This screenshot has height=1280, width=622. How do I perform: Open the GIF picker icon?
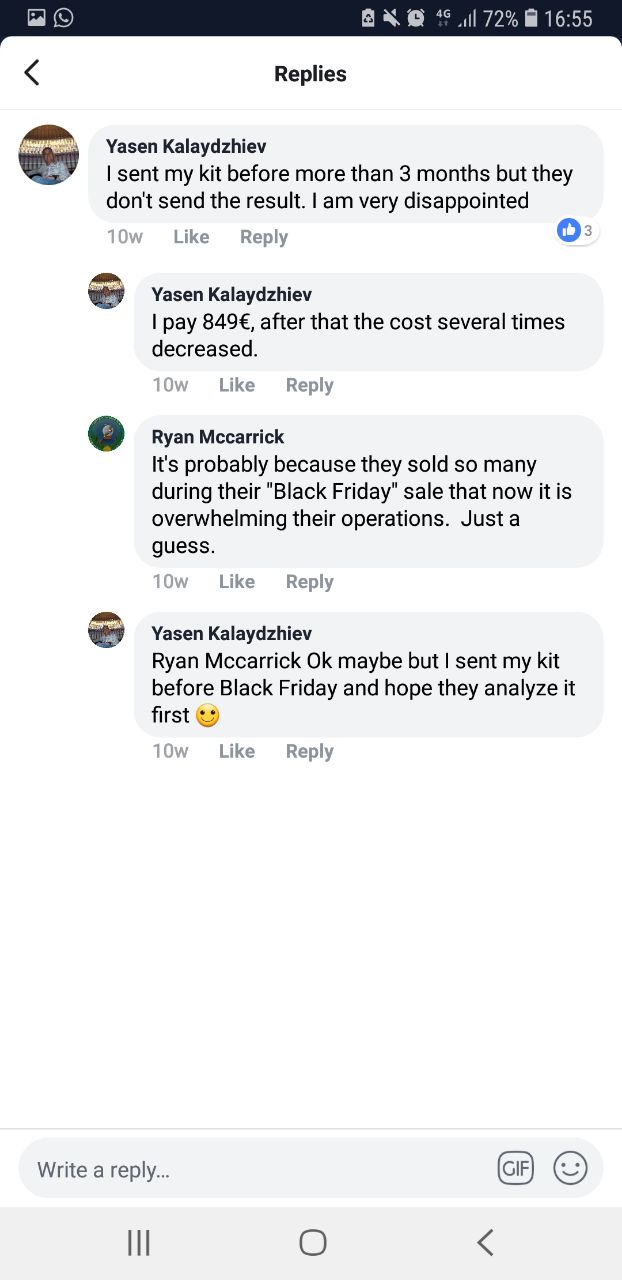(515, 1167)
